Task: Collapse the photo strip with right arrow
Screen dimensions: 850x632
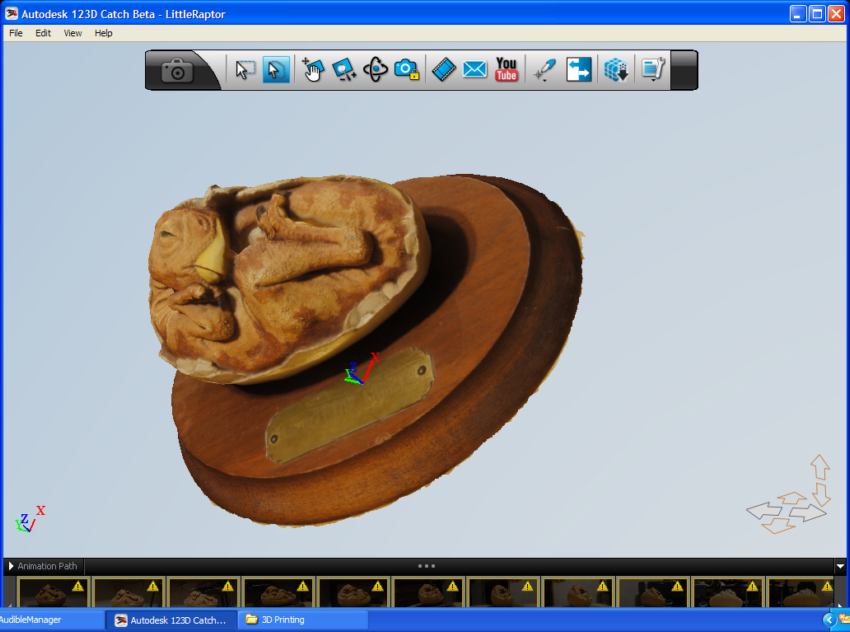Action: pos(840,567)
